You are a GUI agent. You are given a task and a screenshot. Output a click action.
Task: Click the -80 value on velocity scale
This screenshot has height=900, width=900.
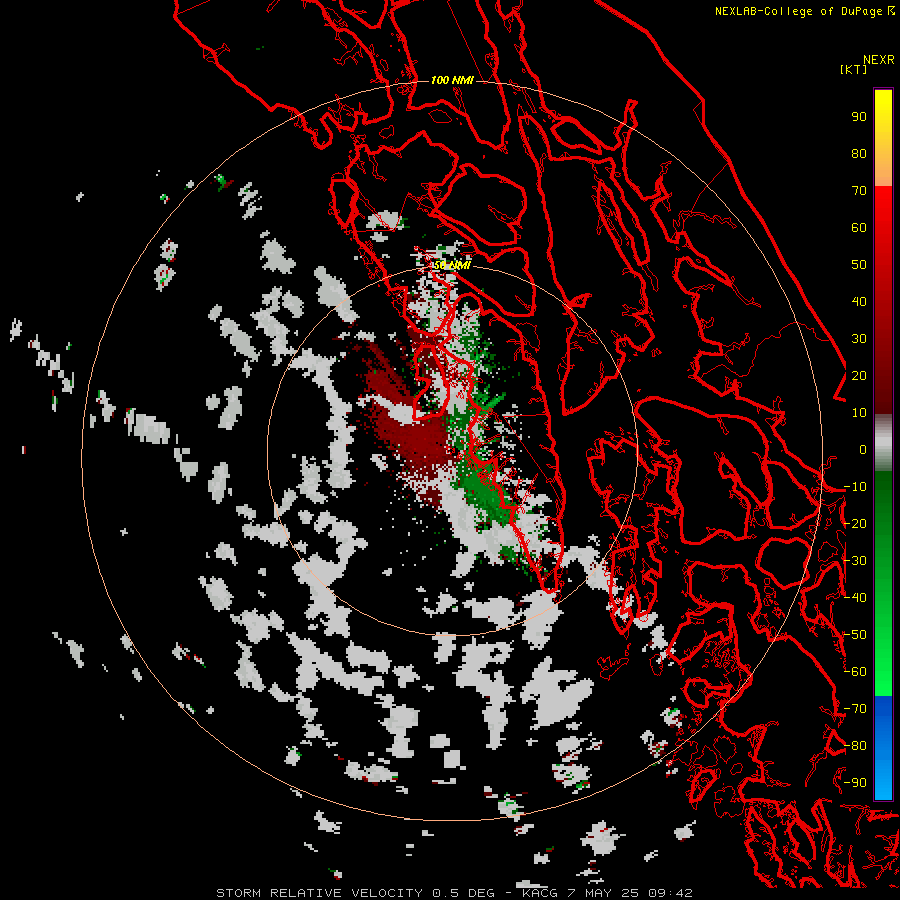855,746
